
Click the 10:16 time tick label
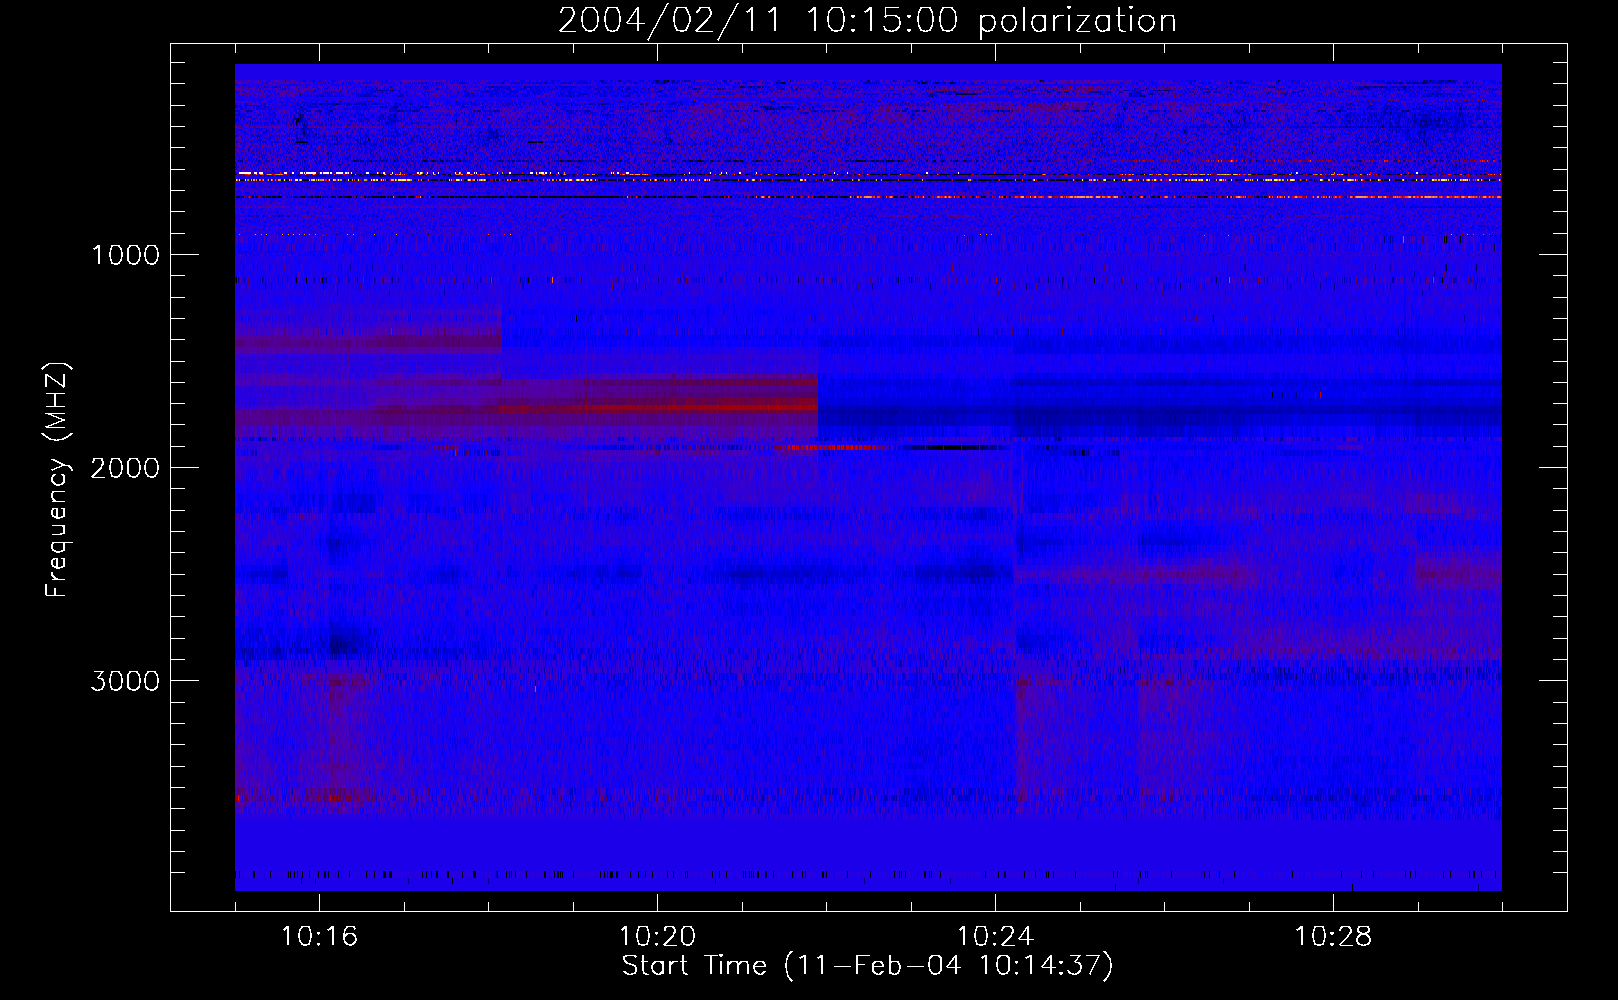[319, 937]
